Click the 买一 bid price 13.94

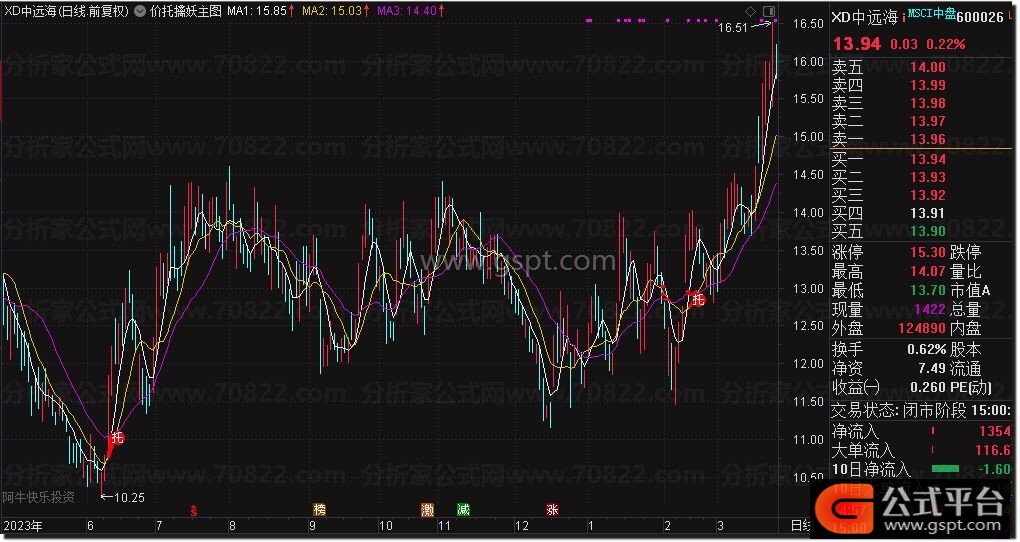[928, 159]
